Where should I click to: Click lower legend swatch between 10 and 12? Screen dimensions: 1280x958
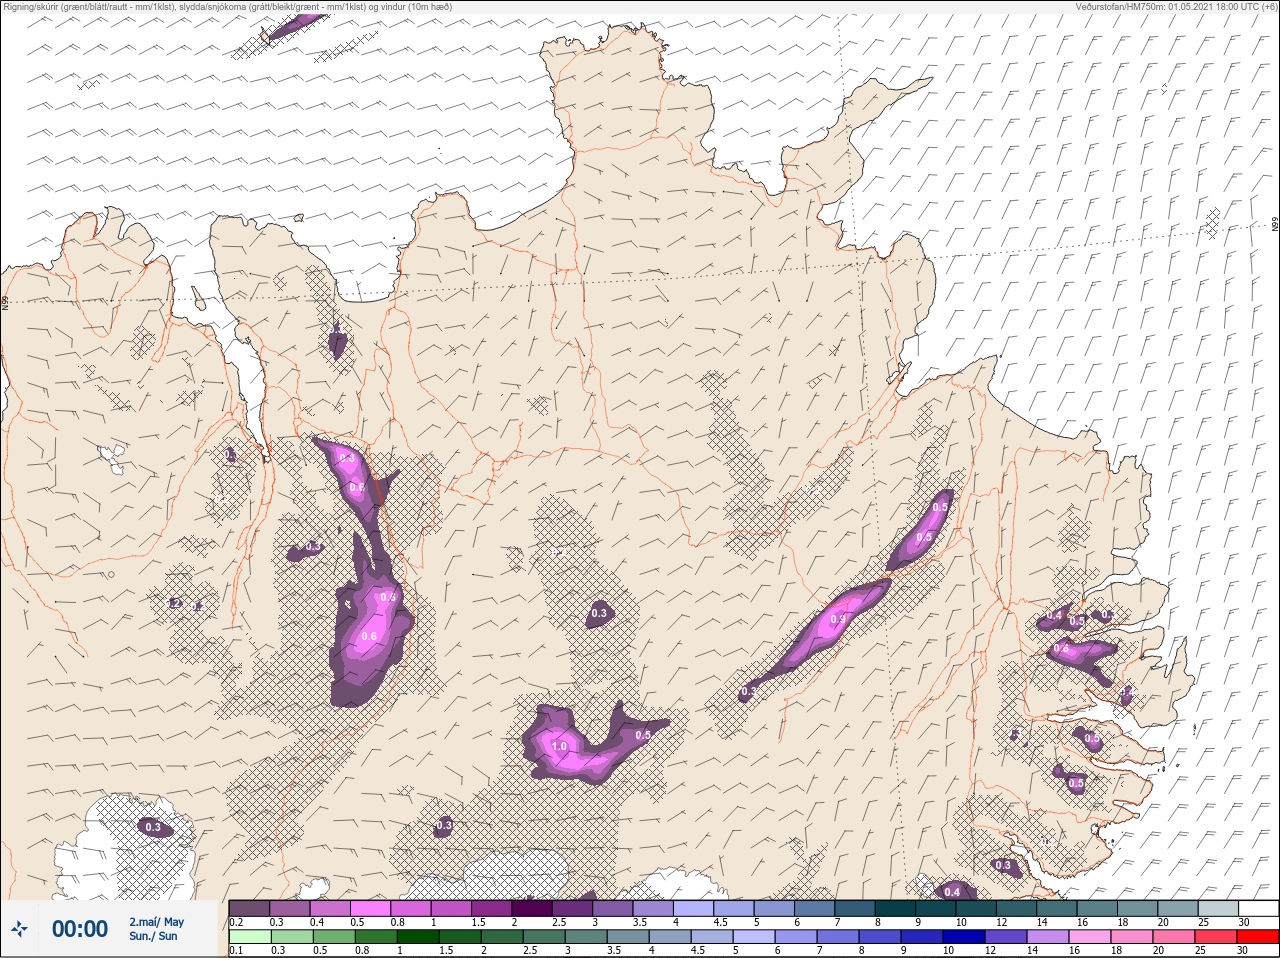tap(964, 937)
